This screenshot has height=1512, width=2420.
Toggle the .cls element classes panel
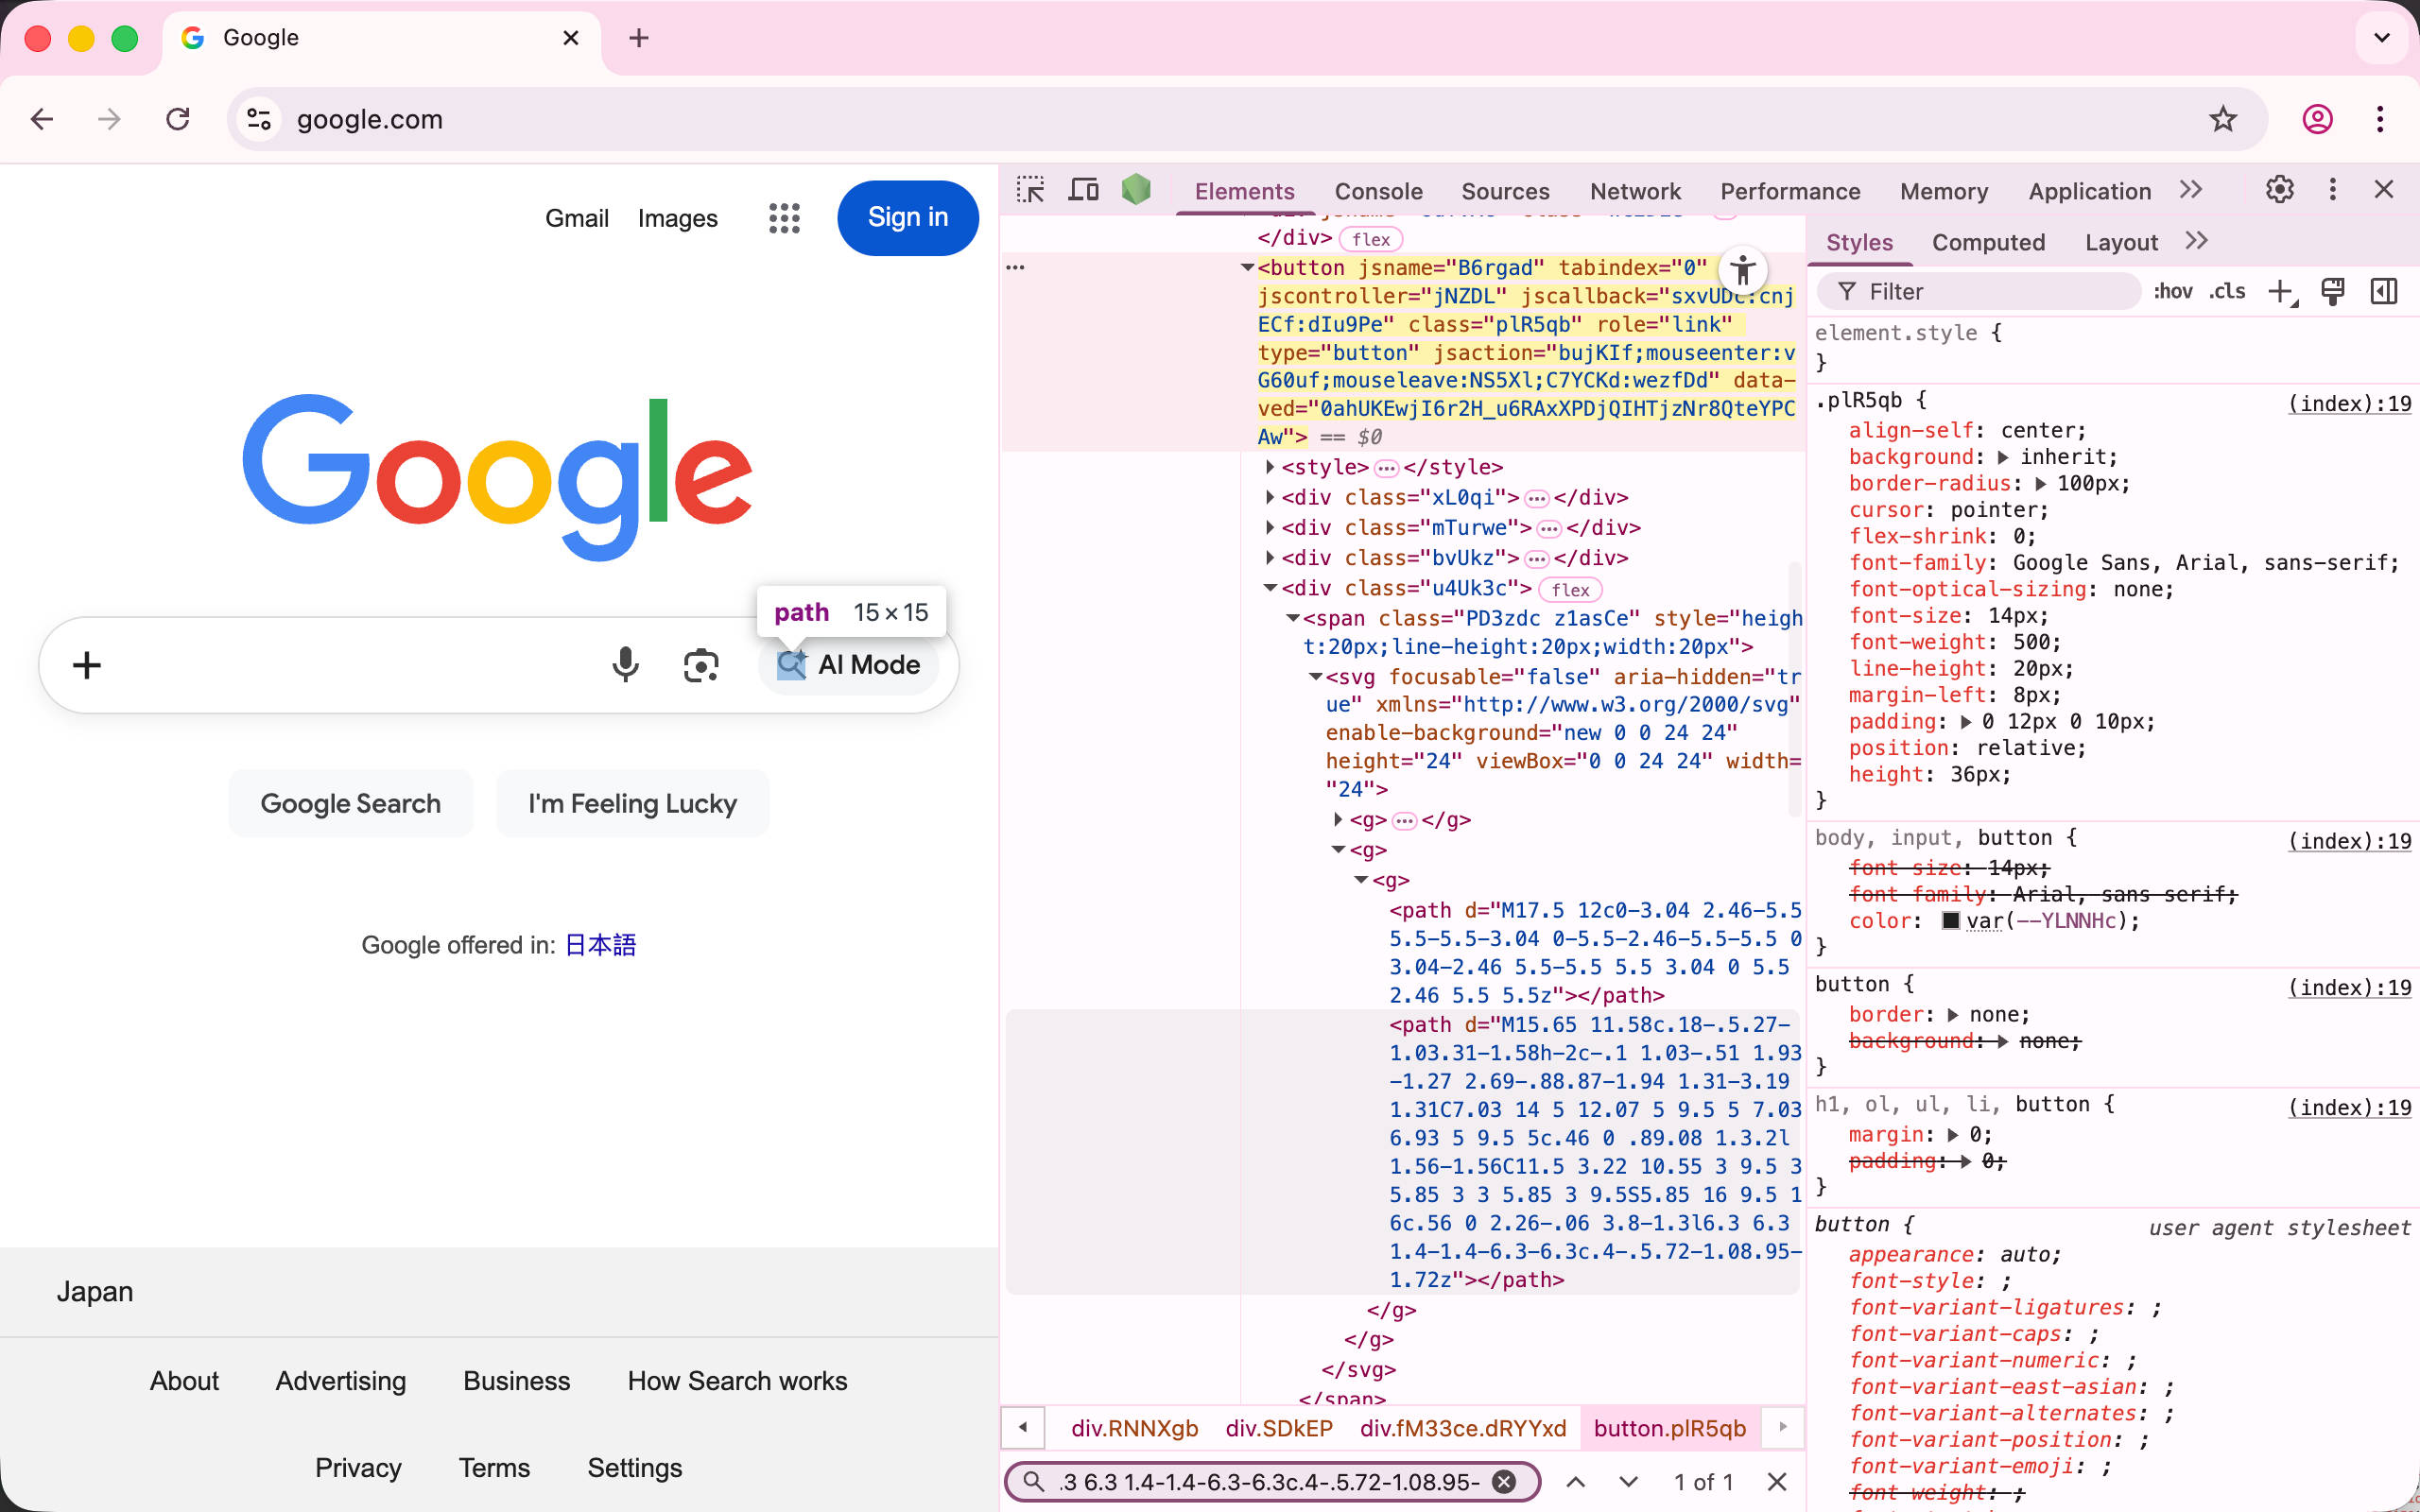(x=2227, y=292)
